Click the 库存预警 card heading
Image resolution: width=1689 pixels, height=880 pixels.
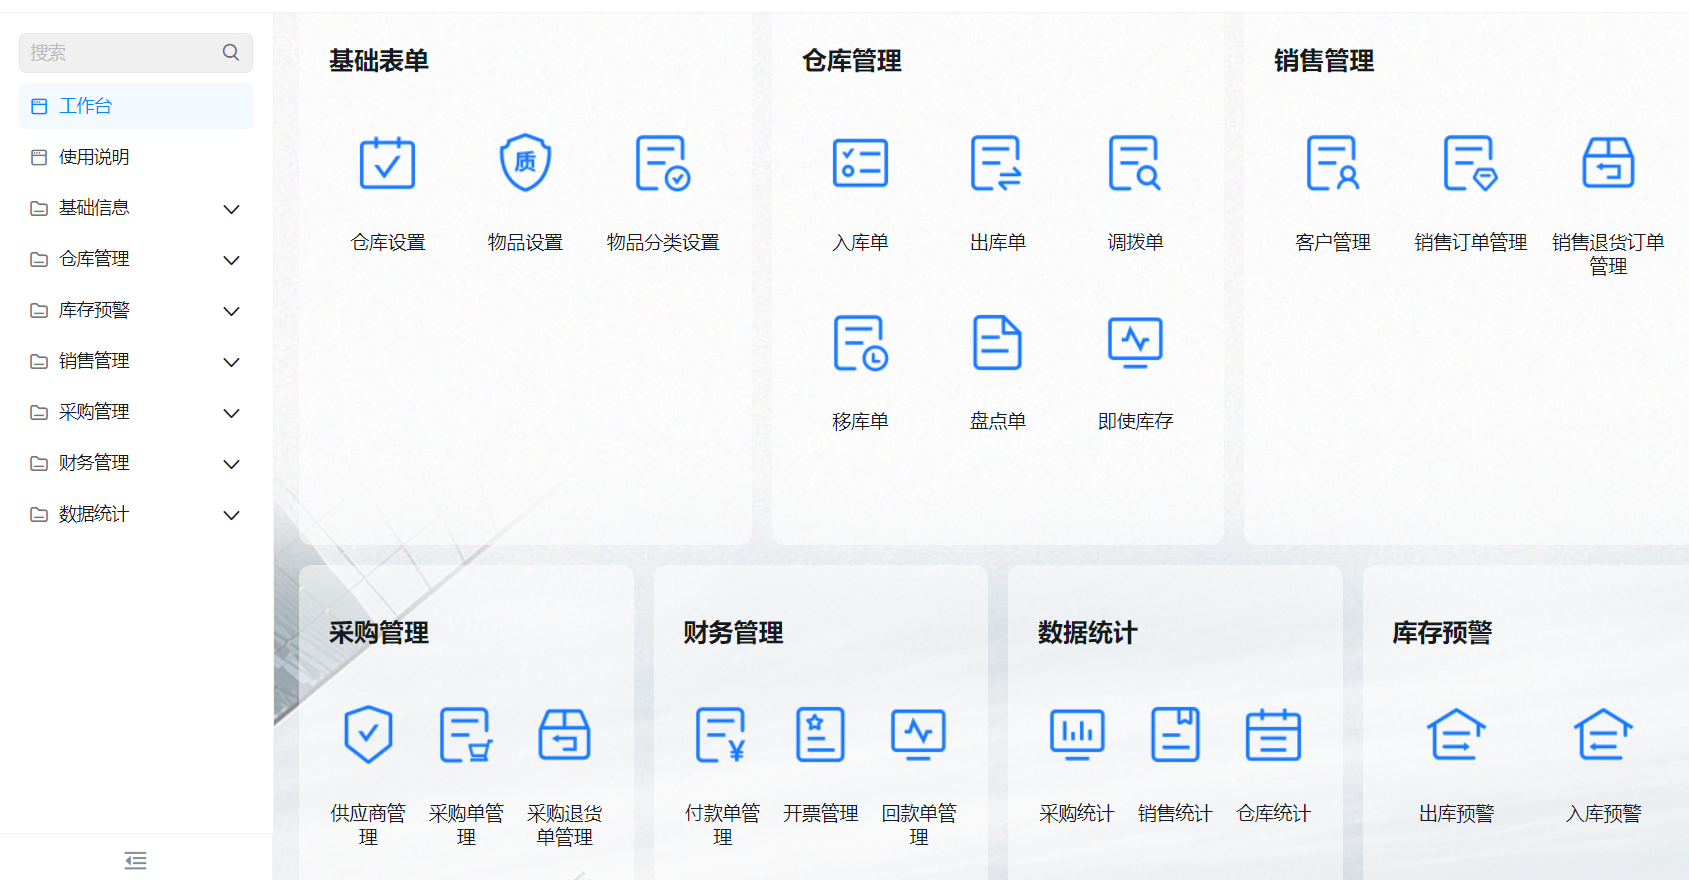1442,633
